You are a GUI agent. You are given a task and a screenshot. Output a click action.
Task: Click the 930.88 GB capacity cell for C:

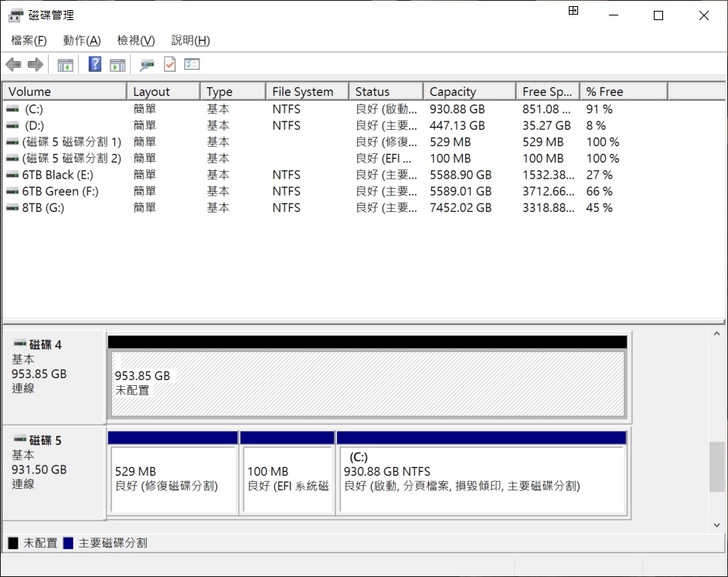click(x=457, y=110)
